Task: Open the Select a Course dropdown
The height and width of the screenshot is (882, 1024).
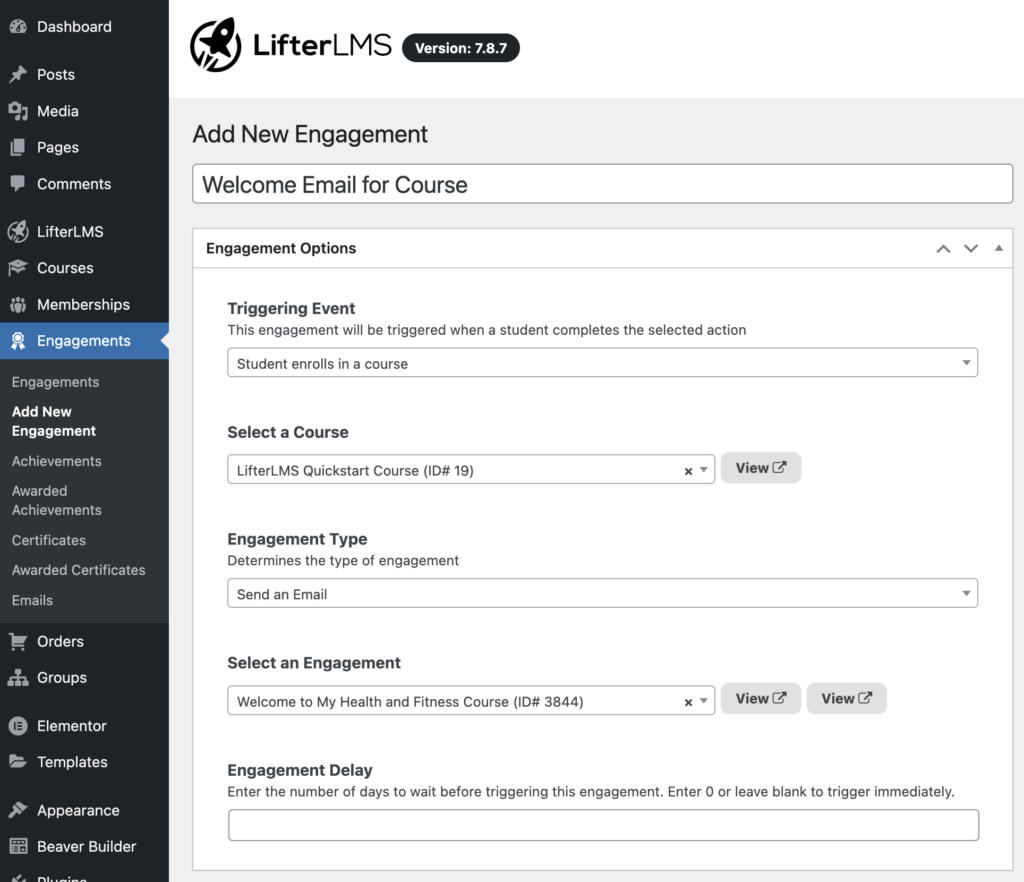Action: [x=471, y=469]
